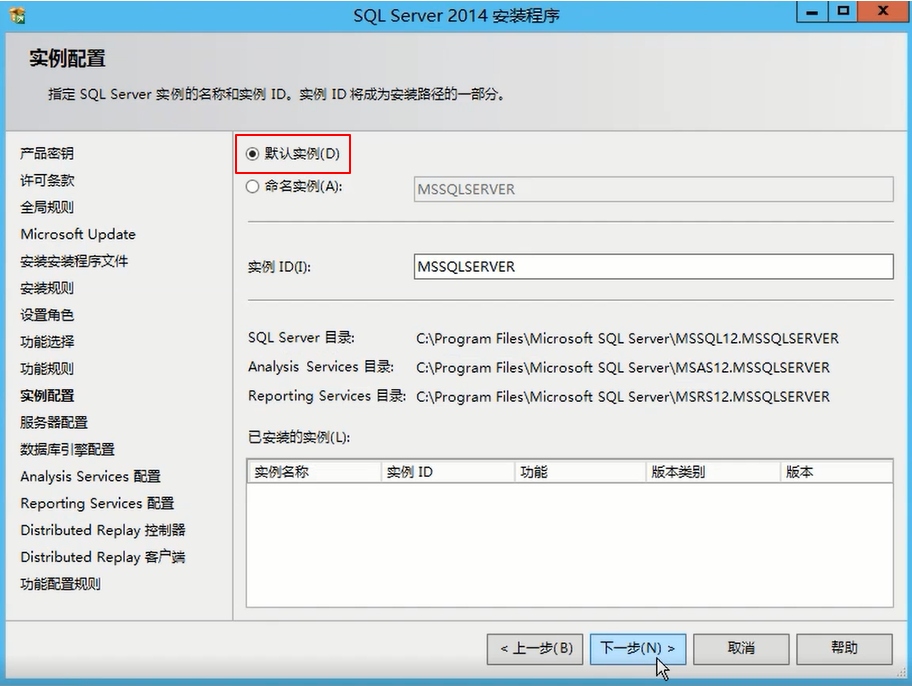The width and height of the screenshot is (912, 686).
Task: Select 数据库引擎配置 step in sidebar
Action: (67, 449)
